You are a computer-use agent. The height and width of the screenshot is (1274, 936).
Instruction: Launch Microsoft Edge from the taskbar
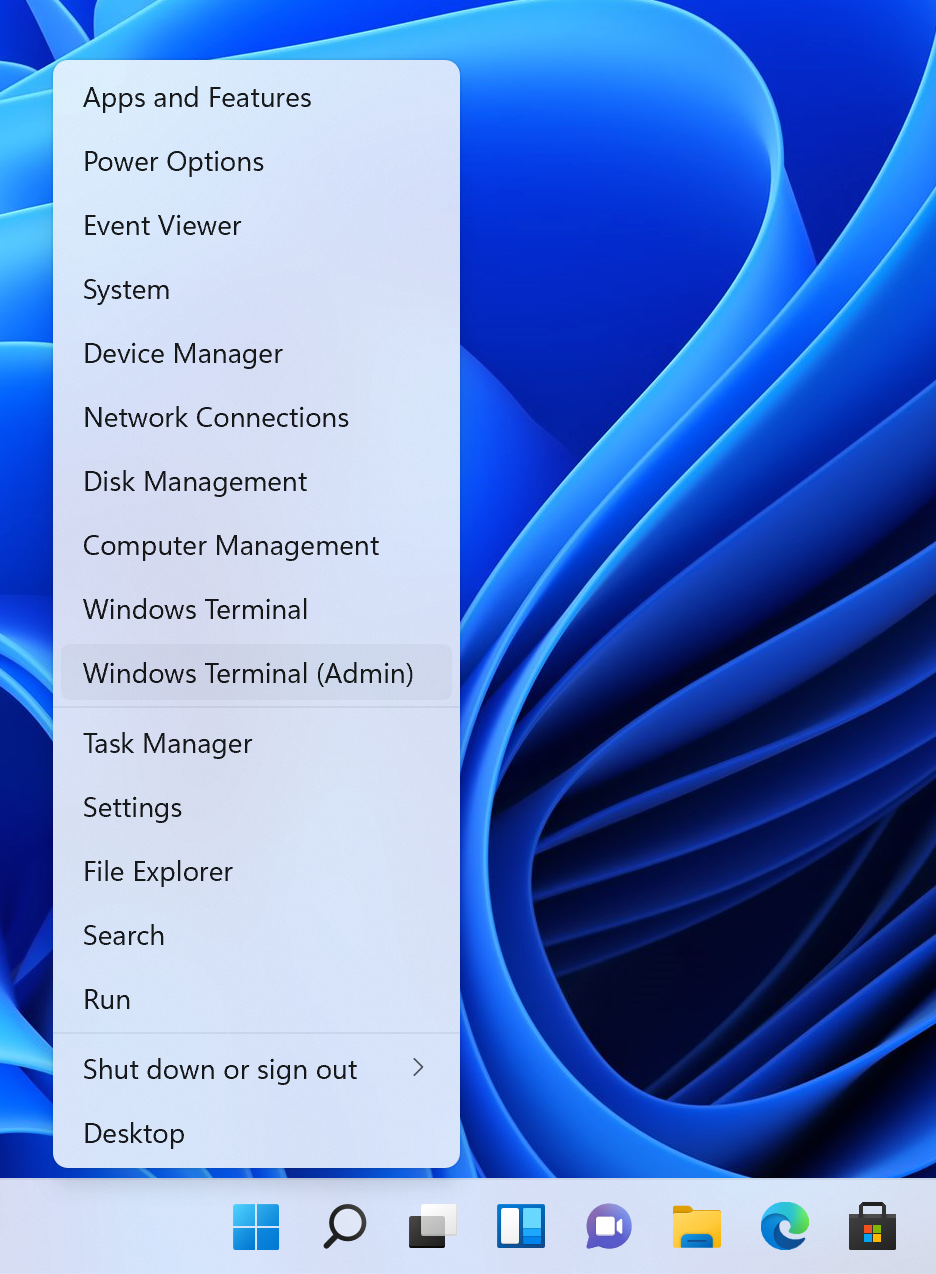784,1226
